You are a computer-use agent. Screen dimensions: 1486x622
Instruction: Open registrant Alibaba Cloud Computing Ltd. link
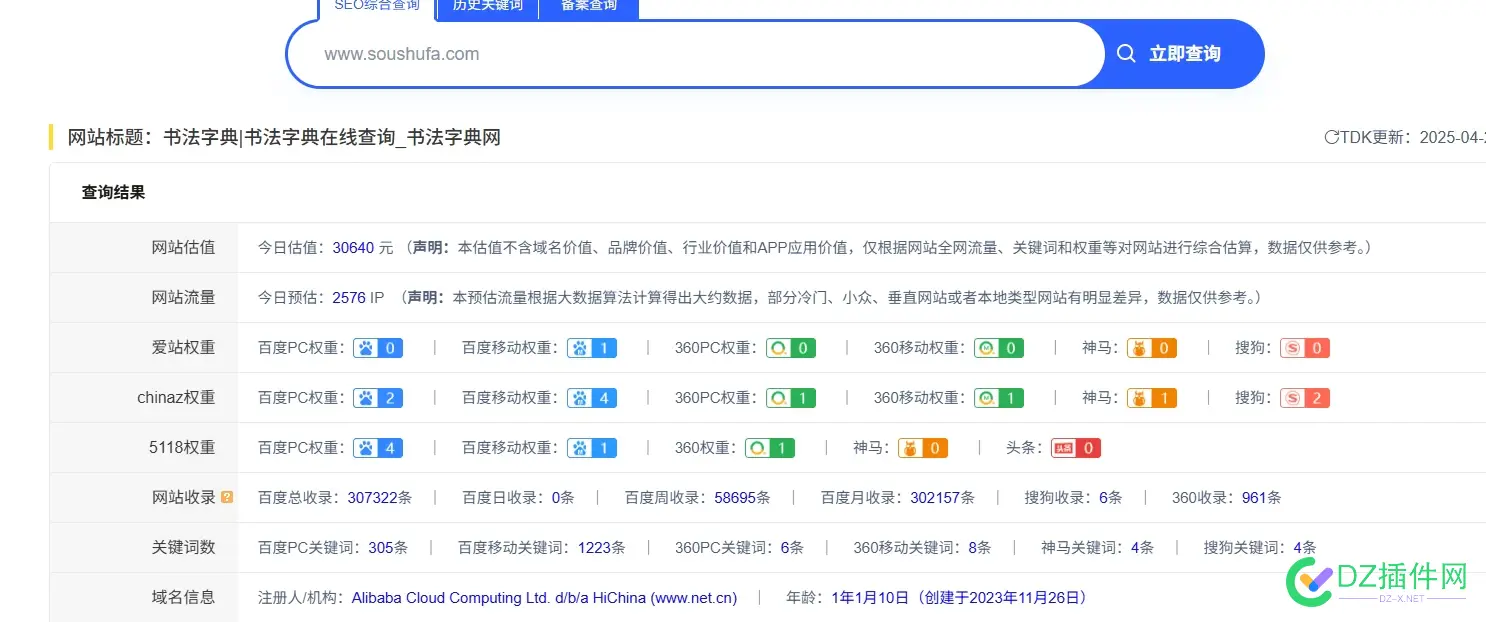point(544,598)
